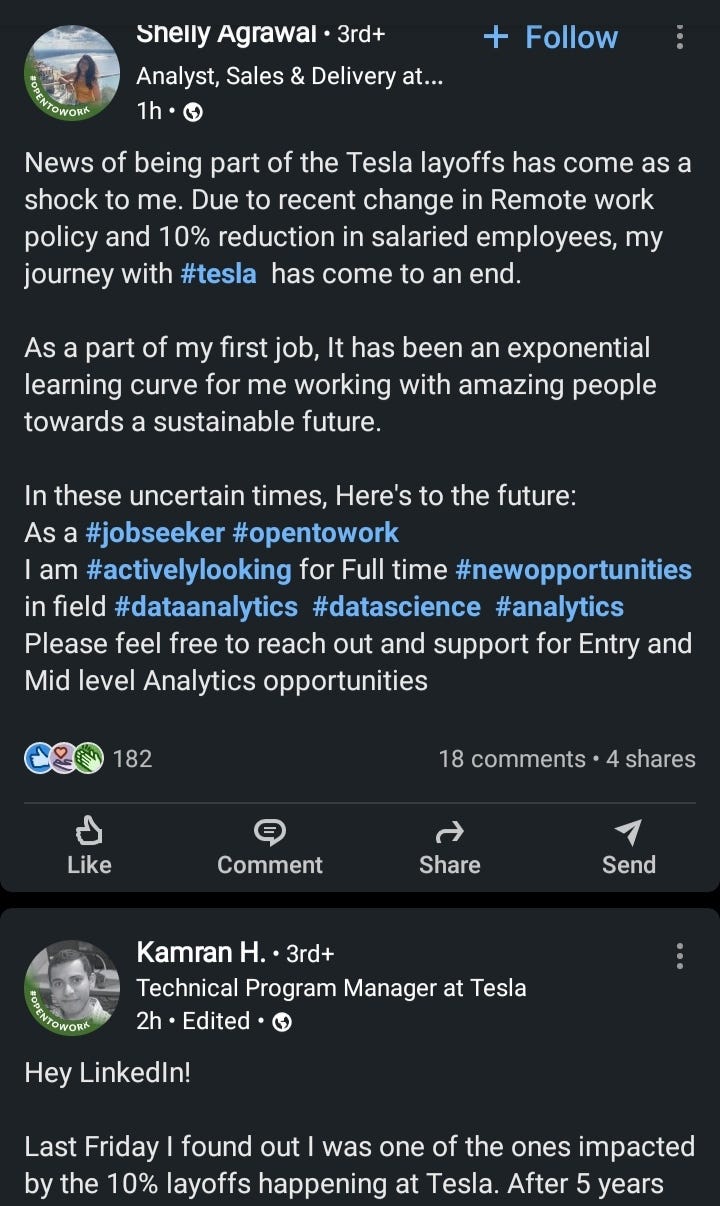
Task: Open the #newopportunities hashtag
Action: pos(573,570)
